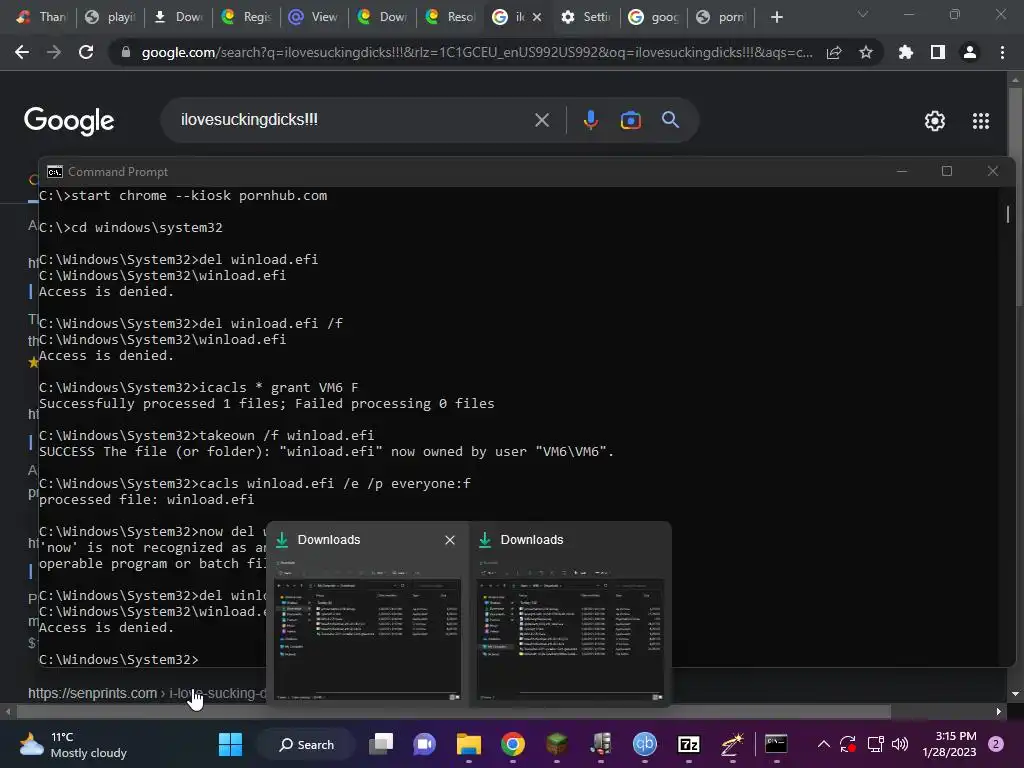
Task: Switch to the 'playi' tab
Action: click(x=110, y=17)
